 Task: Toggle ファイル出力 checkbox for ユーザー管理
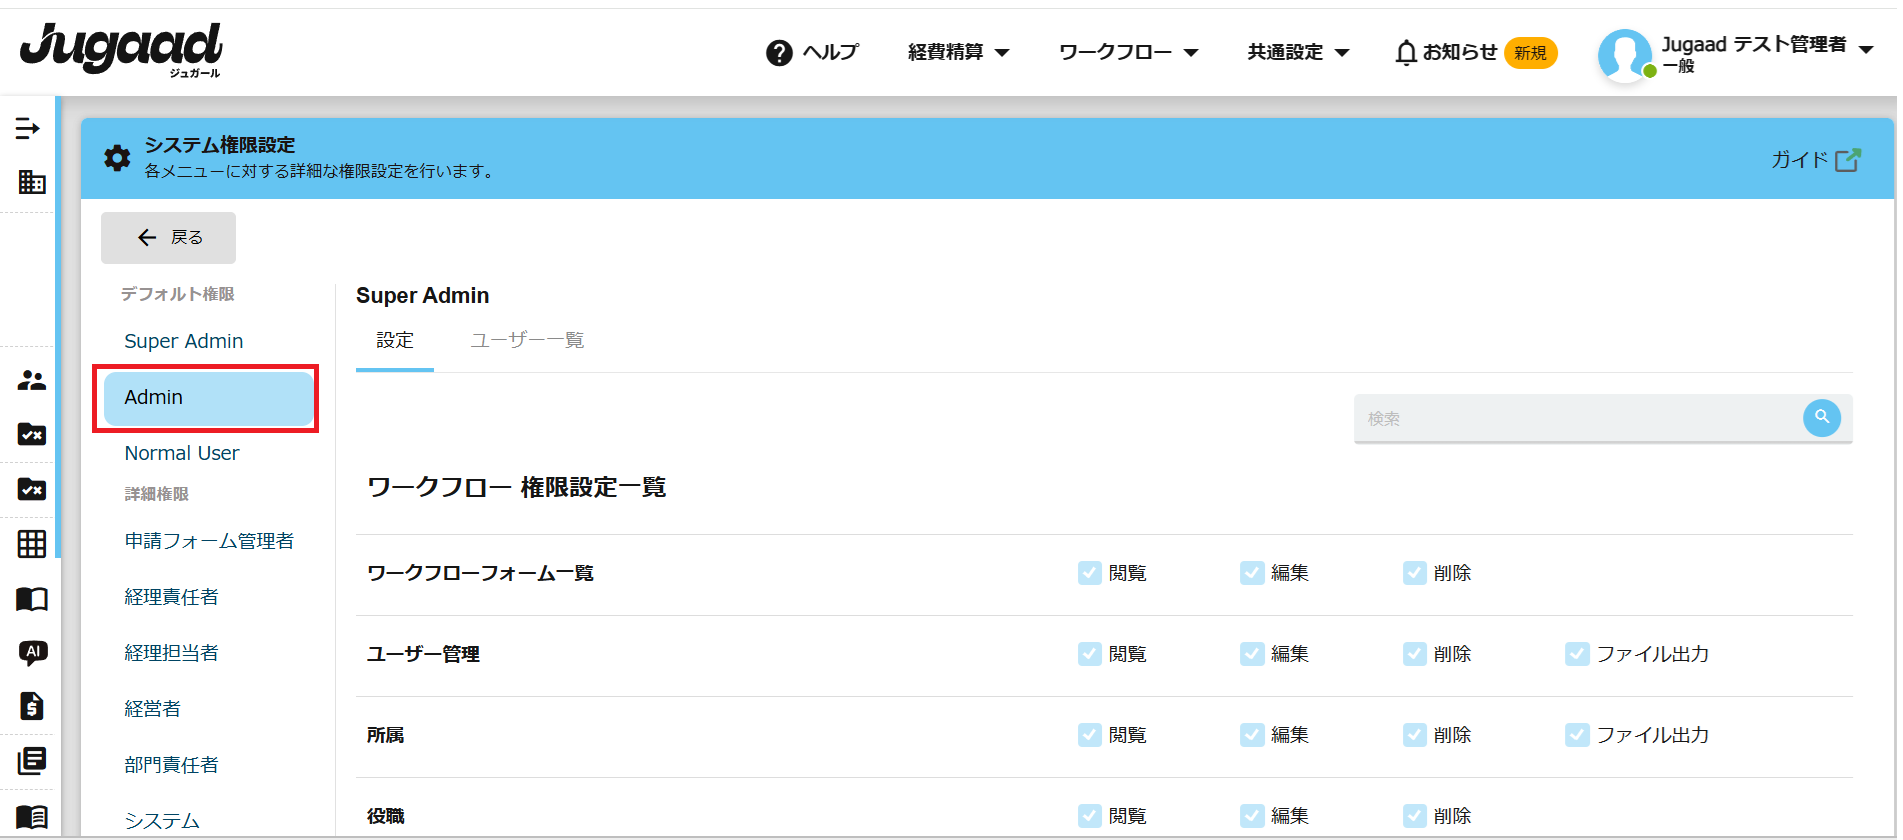[x=1577, y=654]
